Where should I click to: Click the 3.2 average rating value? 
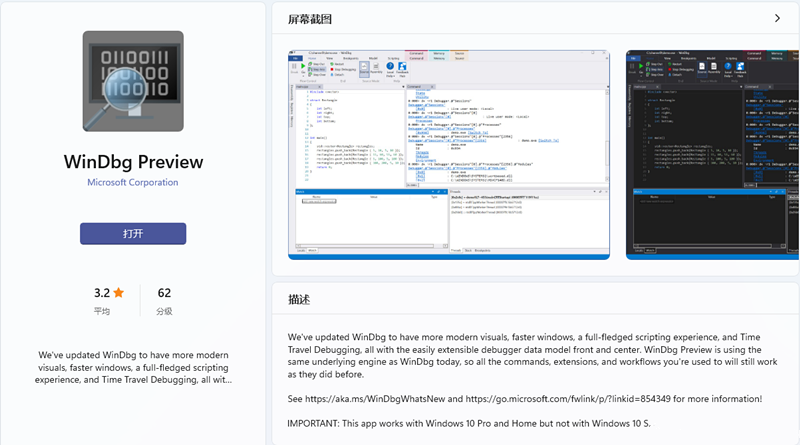(102, 293)
